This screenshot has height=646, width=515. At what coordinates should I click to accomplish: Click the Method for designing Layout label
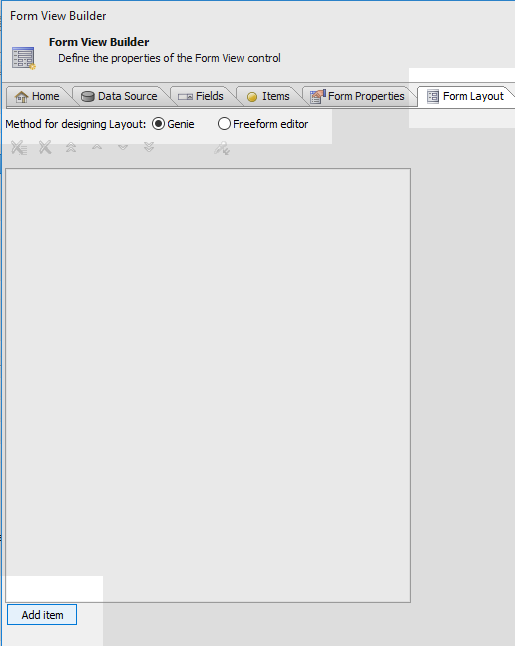tap(76, 124)
